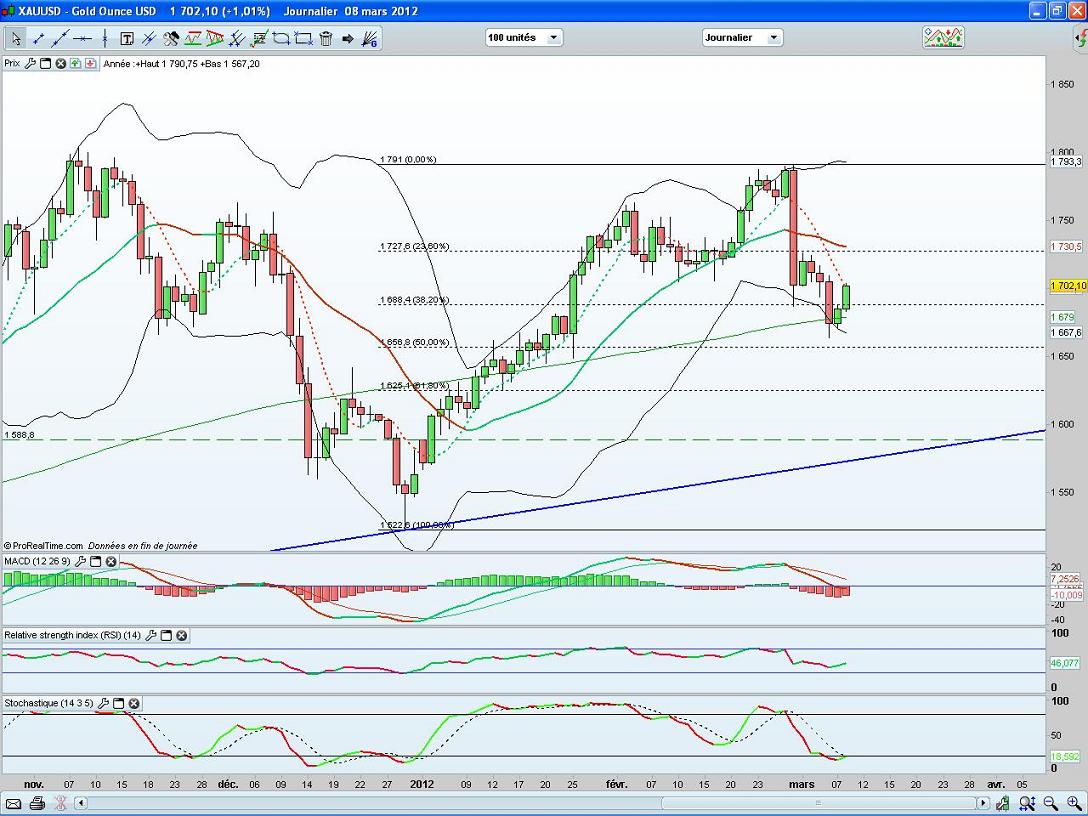Select the support resistance channel tool
1088x816 pixels.
(x=193, y=39)
